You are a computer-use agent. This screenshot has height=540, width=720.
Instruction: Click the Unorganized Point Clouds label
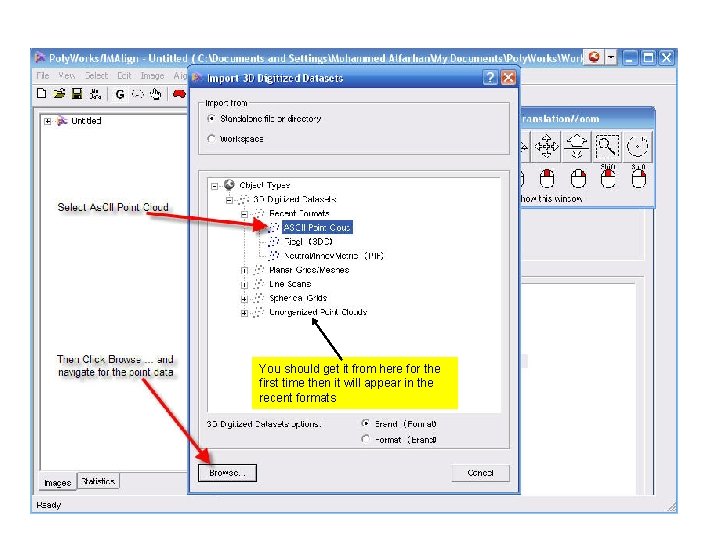(318, 312)
